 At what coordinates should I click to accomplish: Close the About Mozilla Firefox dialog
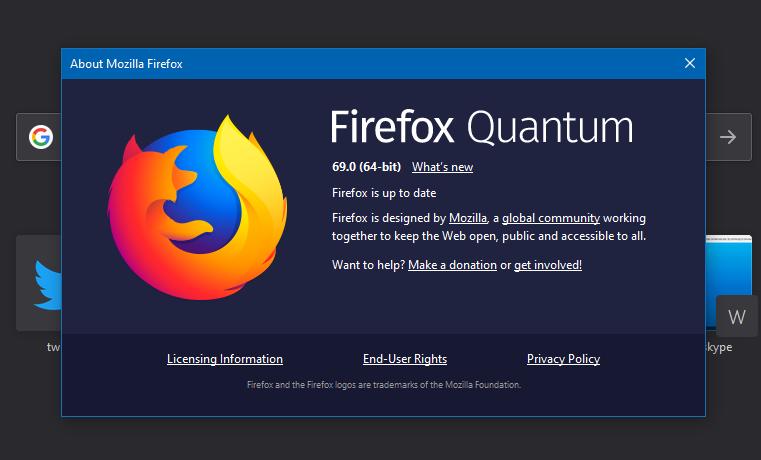[x=690, y=63]
